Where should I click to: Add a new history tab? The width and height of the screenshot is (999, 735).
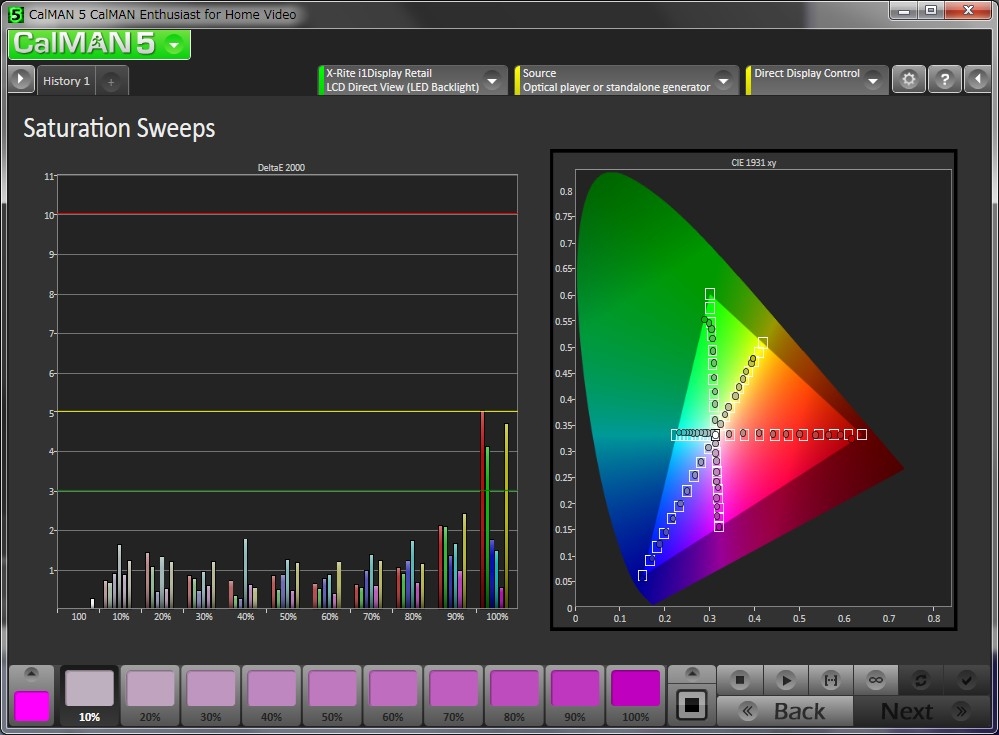[x=111, y=82]
